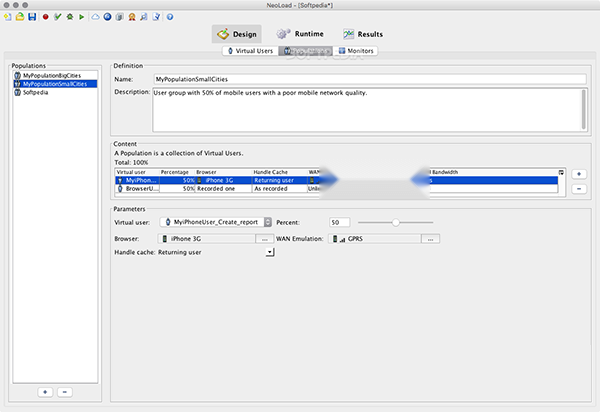
Task: Open the Handle cache dropdown arrow
Action: click(270, 252)
